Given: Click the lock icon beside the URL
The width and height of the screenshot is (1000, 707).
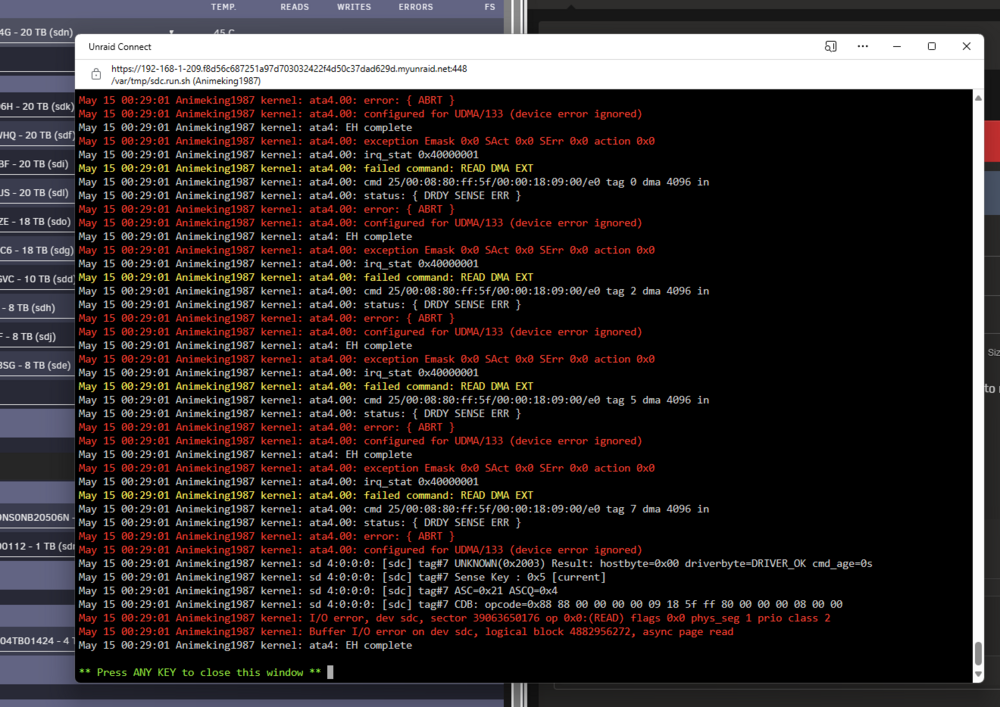Looking at the screenshot, I should tap(96, 74).
